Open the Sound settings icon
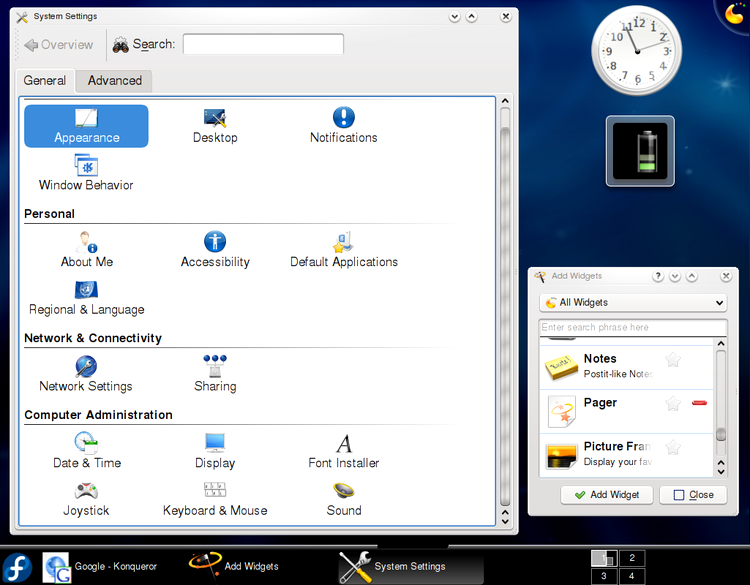750x585 pixels. (x=343, y=498)
